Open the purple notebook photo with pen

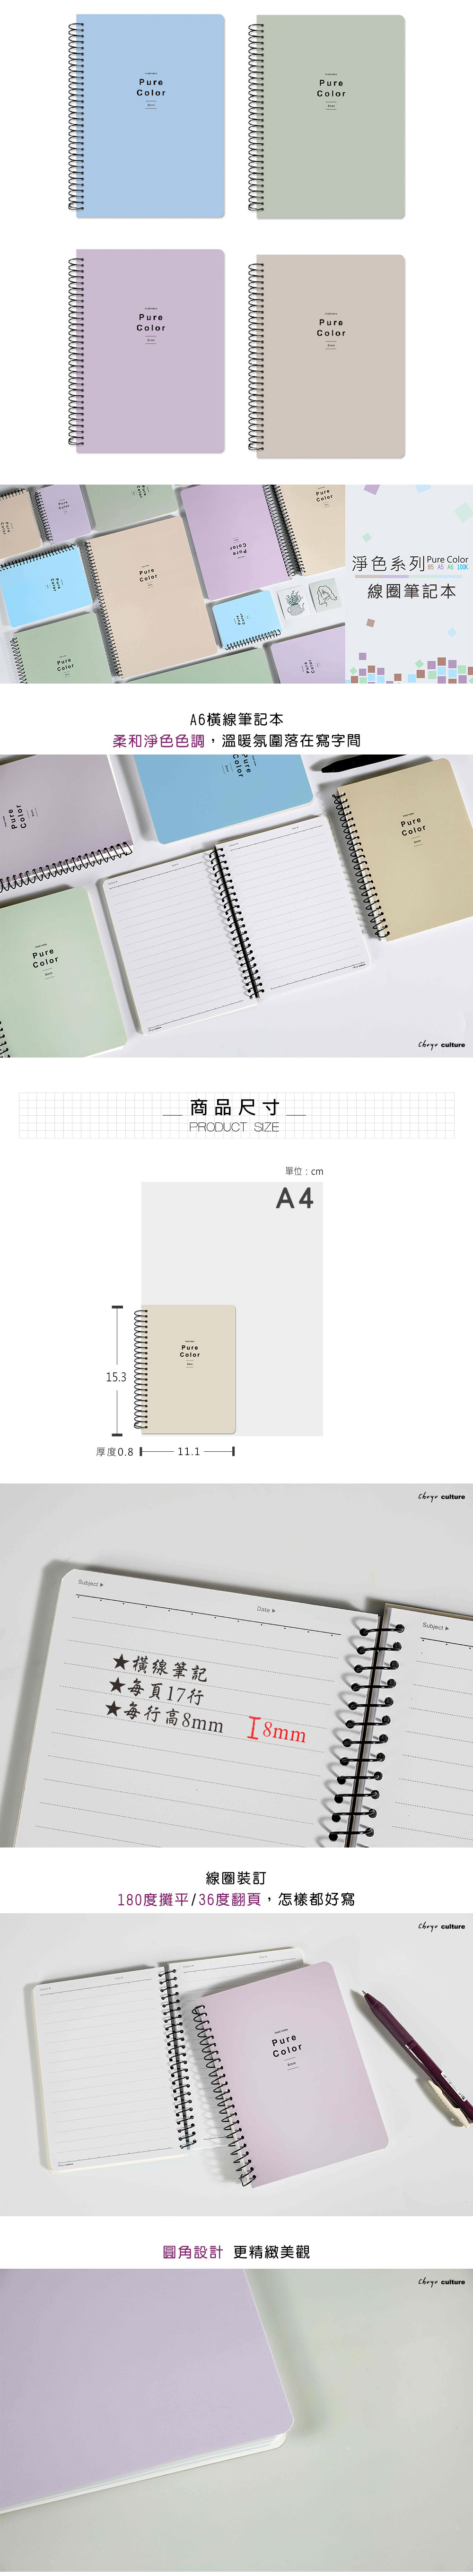click(x=236, y=2064)
